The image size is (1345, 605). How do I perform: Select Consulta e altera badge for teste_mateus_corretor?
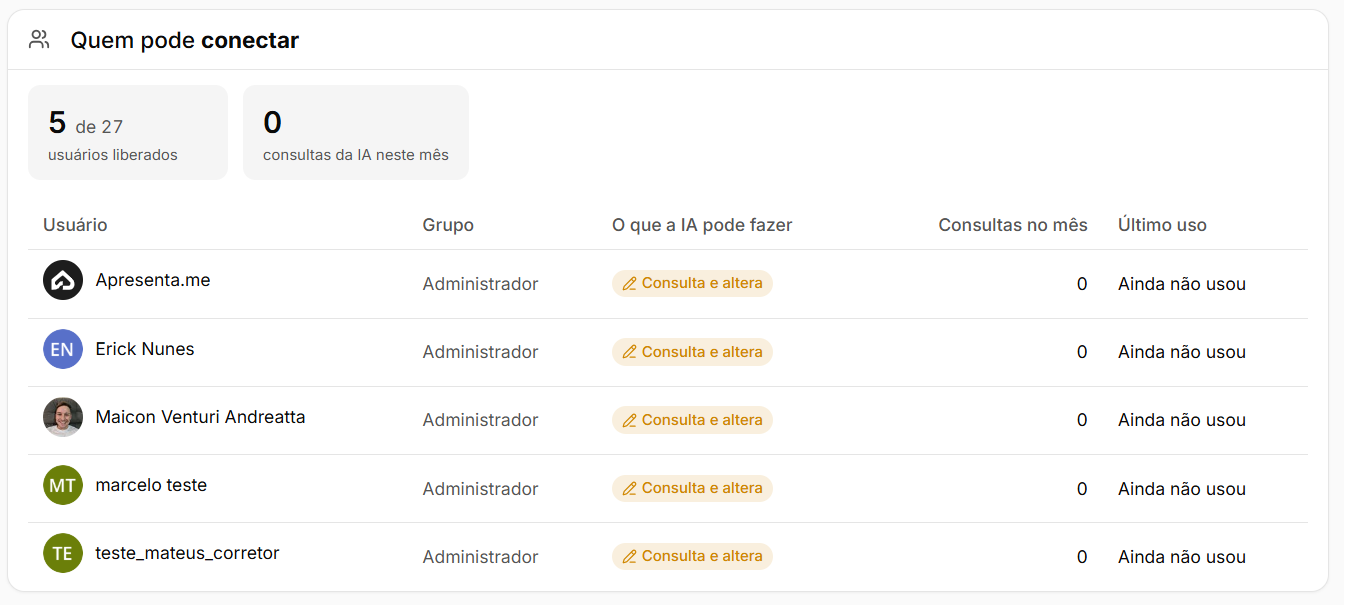pos(692,556)
